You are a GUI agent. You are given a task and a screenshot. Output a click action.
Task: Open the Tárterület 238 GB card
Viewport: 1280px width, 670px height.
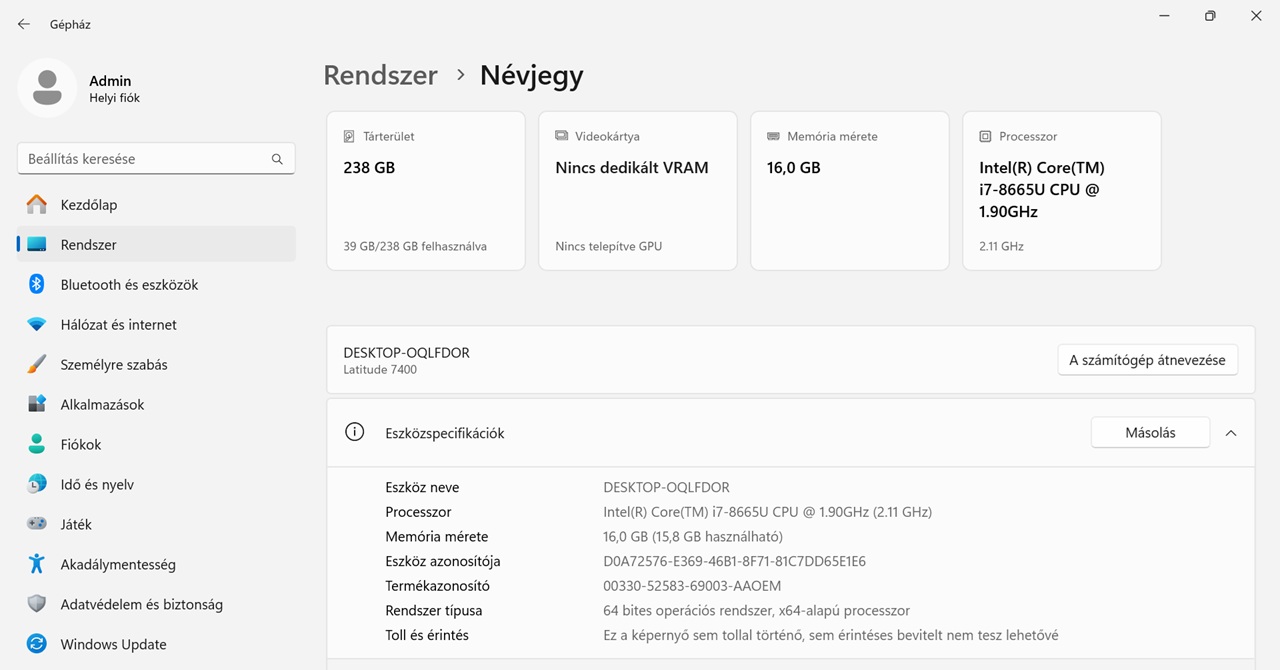point(426,191)
